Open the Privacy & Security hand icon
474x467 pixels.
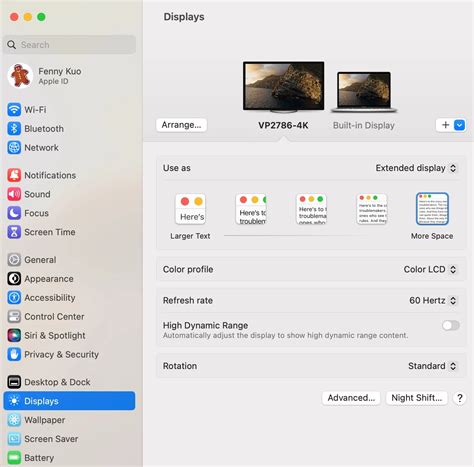(x=14, y=354)
